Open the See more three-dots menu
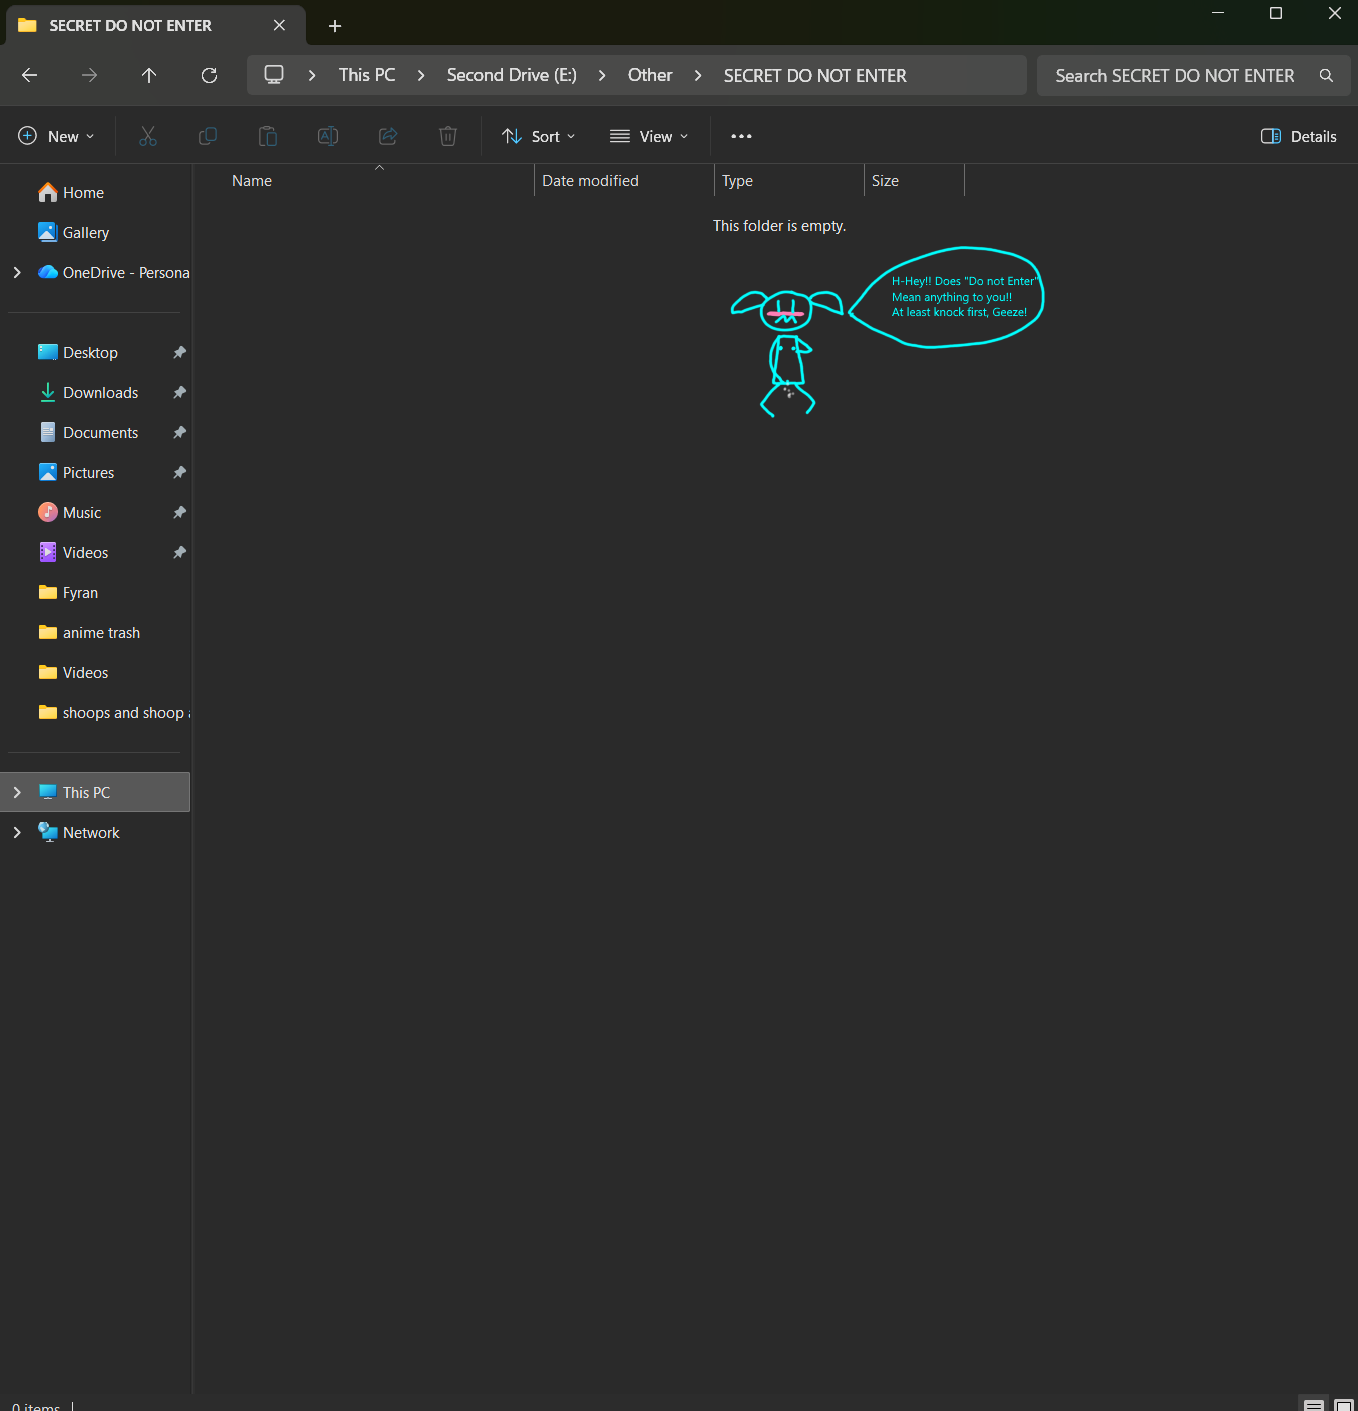The width and height of the screenshot is (1358, 1411). click(x=741, y=136)
